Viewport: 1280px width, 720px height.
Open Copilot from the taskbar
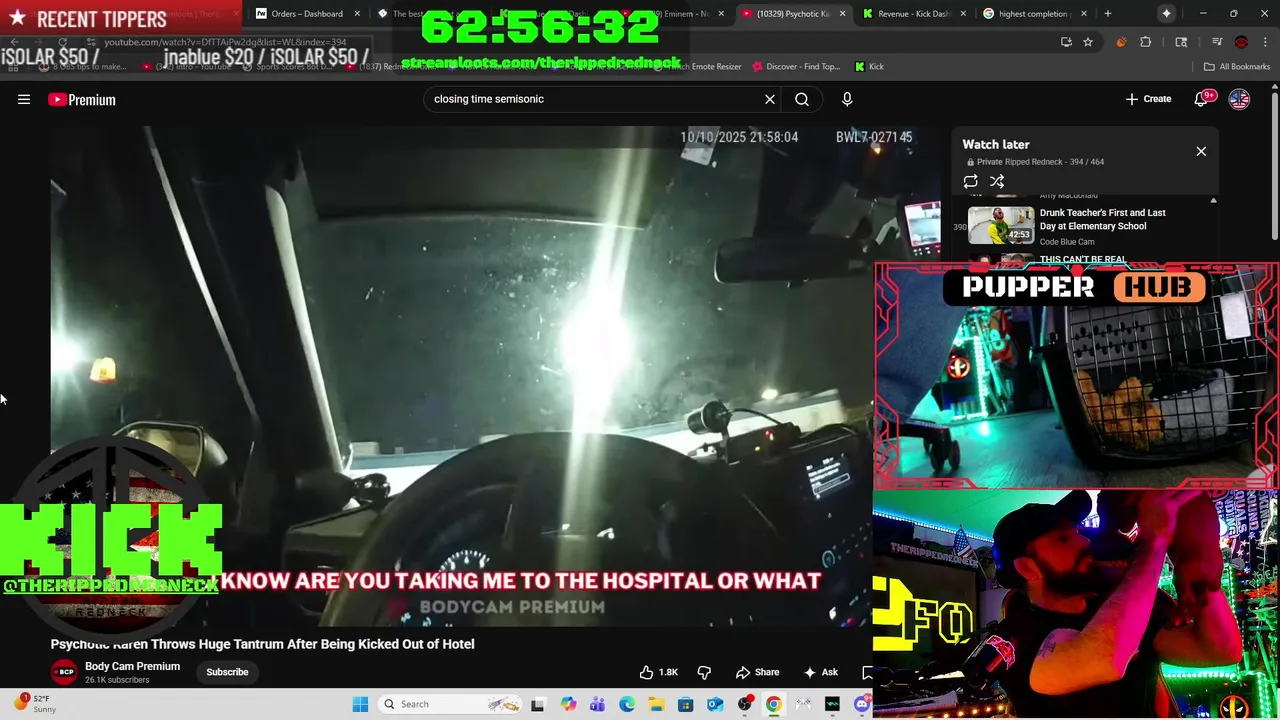tap(568, 704)
